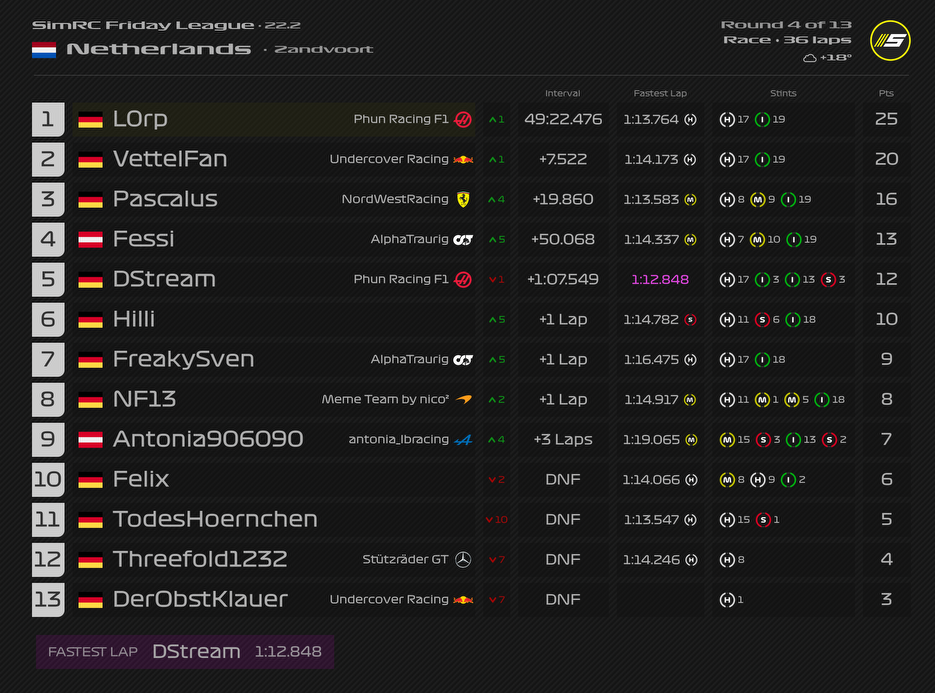Click the Austrian flag beside Fessi
The image size is (935, 693).
tap(91, 239)
